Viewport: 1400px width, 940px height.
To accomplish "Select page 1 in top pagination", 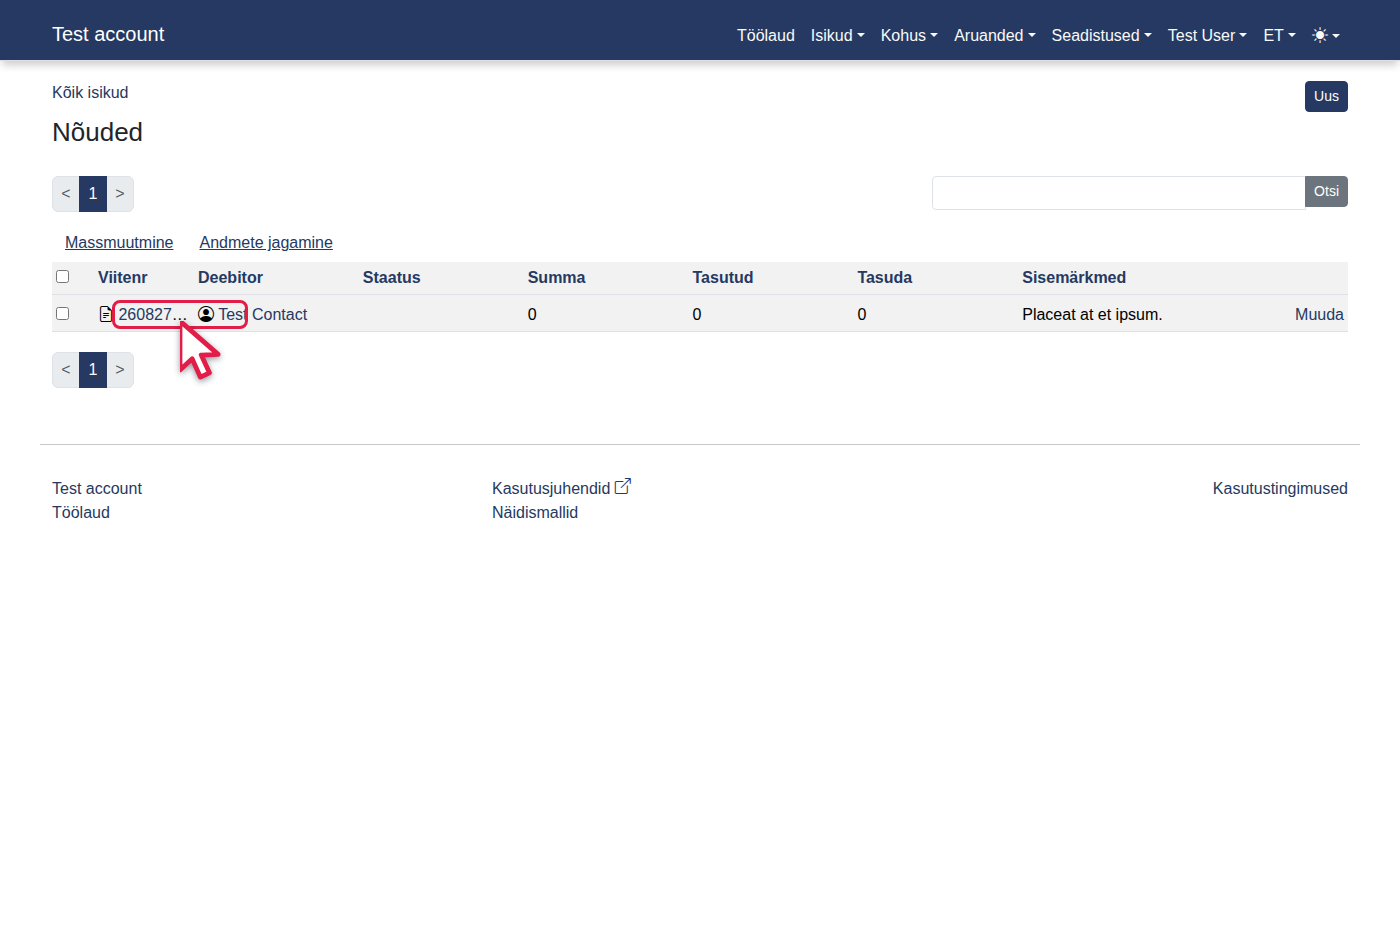I will click(93, 194).
